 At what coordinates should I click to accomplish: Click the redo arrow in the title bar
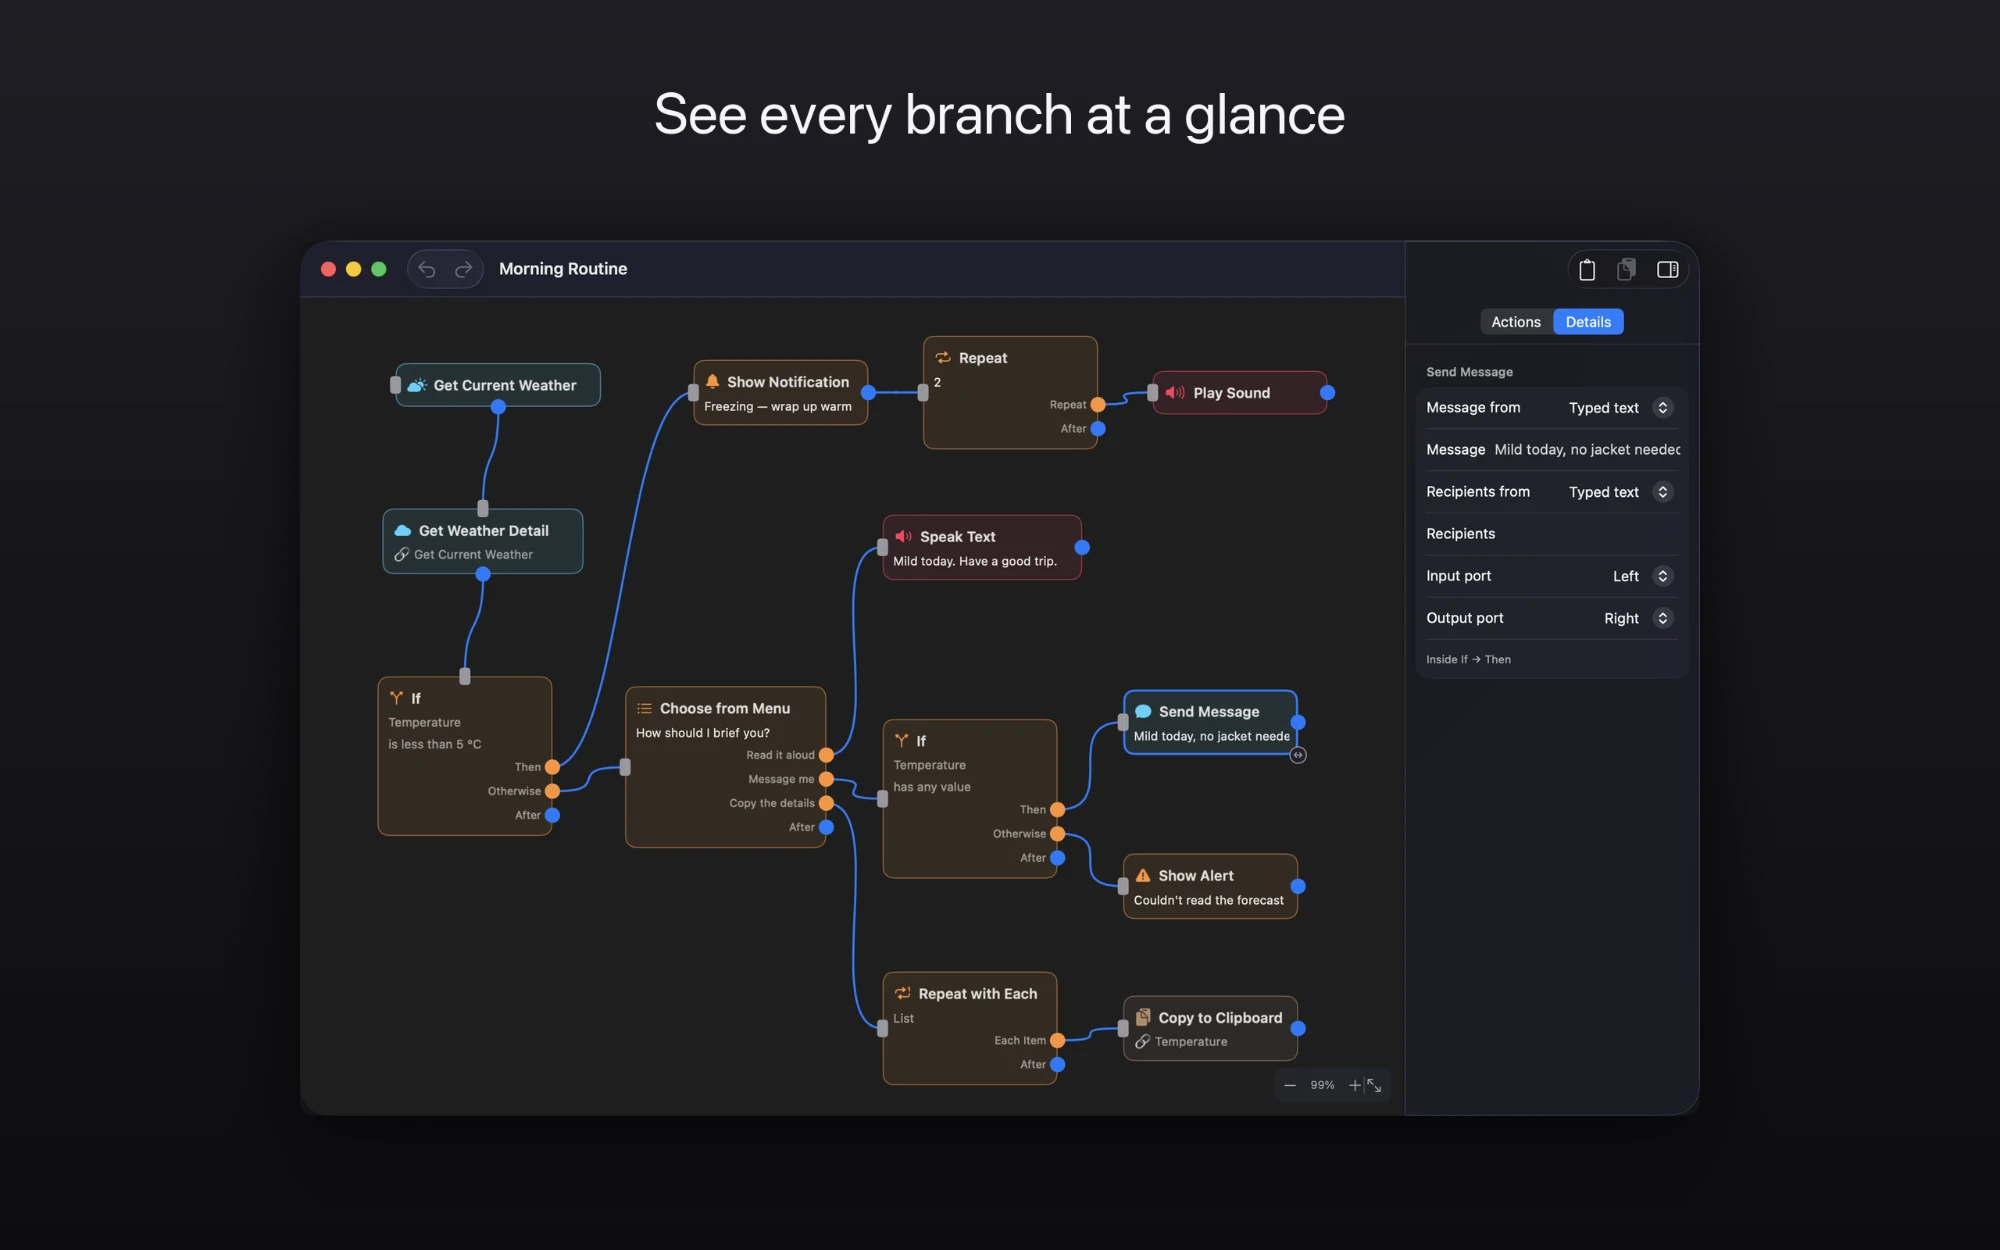pos(464,269)
